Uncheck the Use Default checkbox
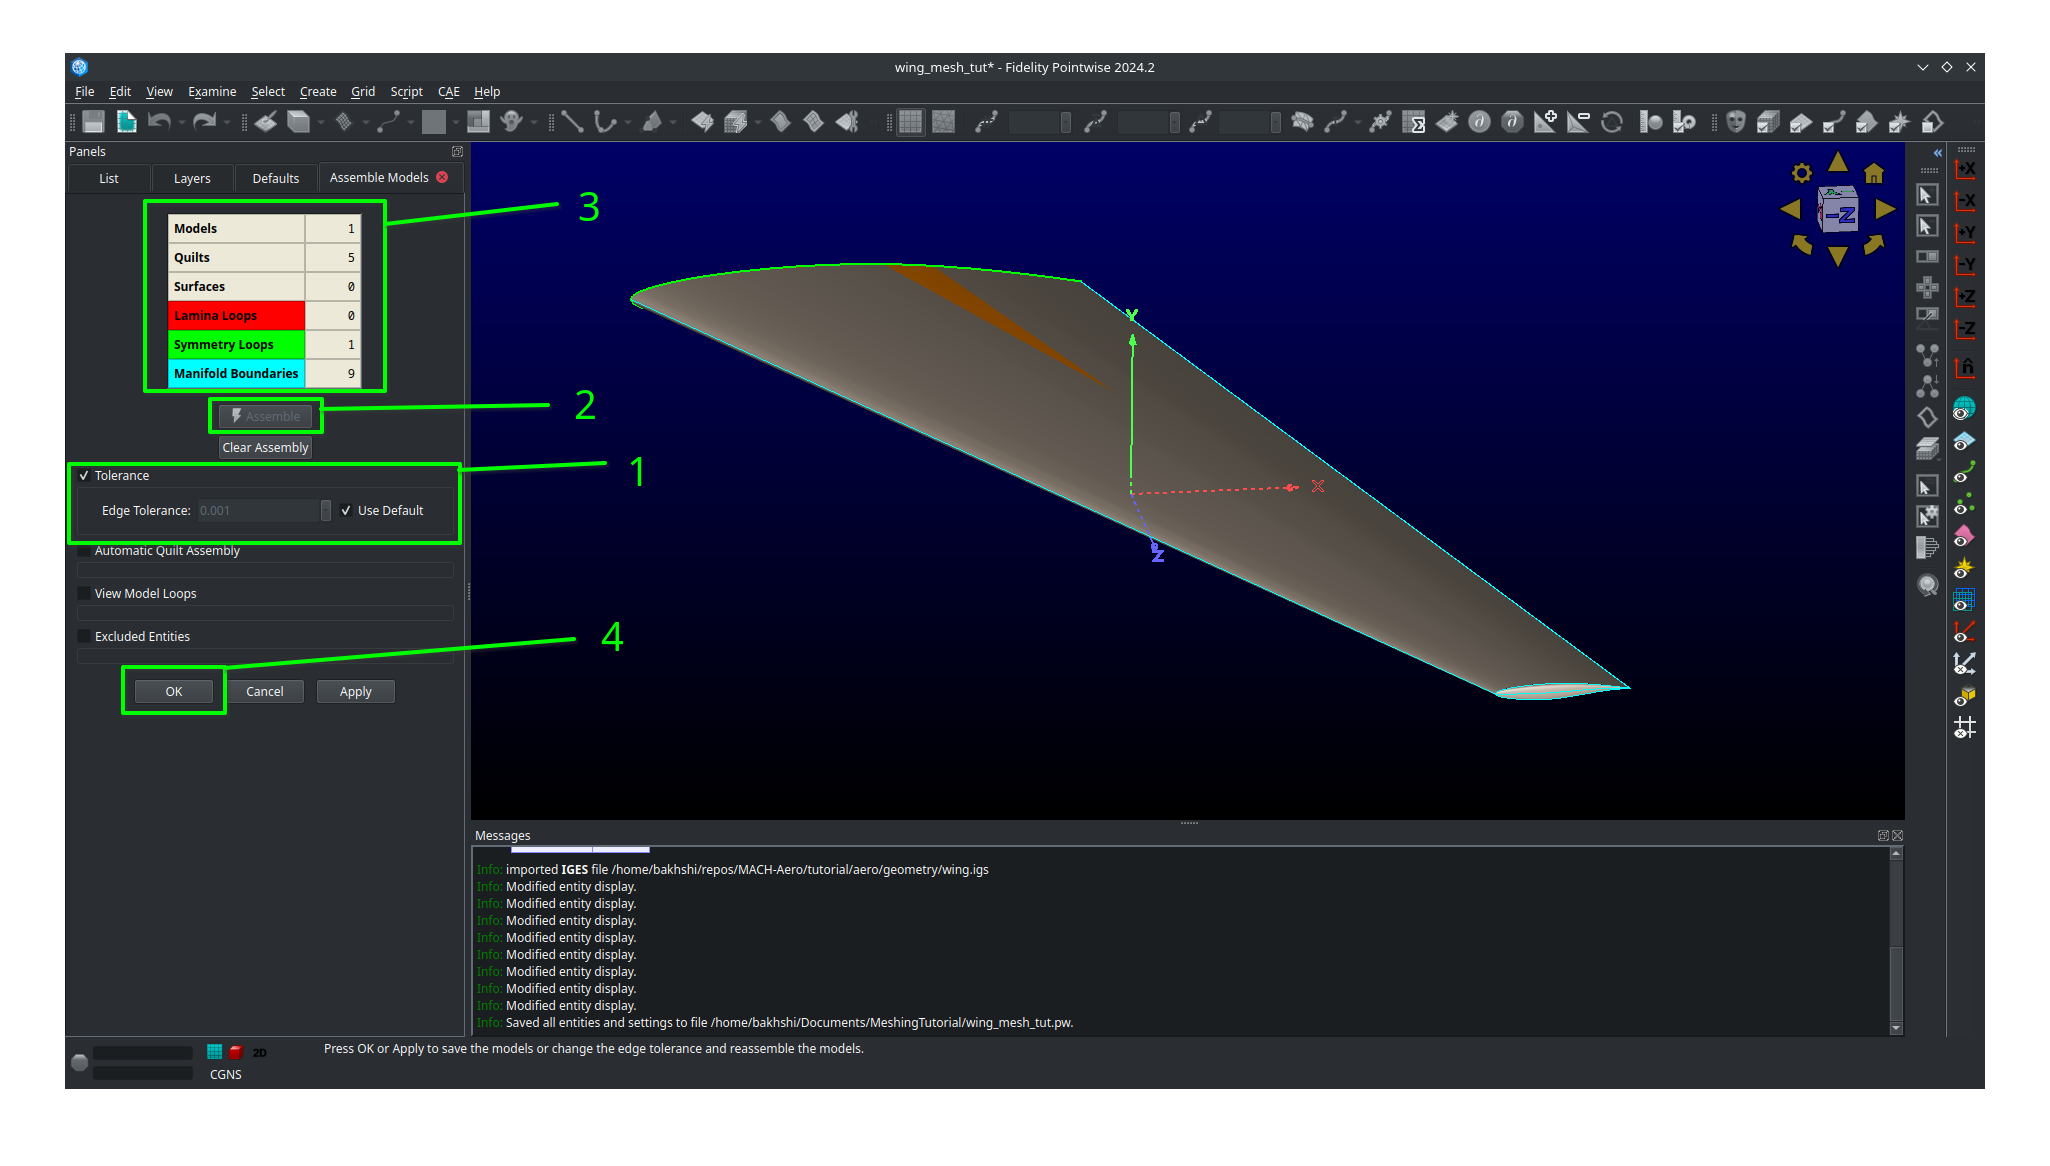The width and height of the screenshot is (2050, 1166). pyautogui.click(x=347, y=510)
